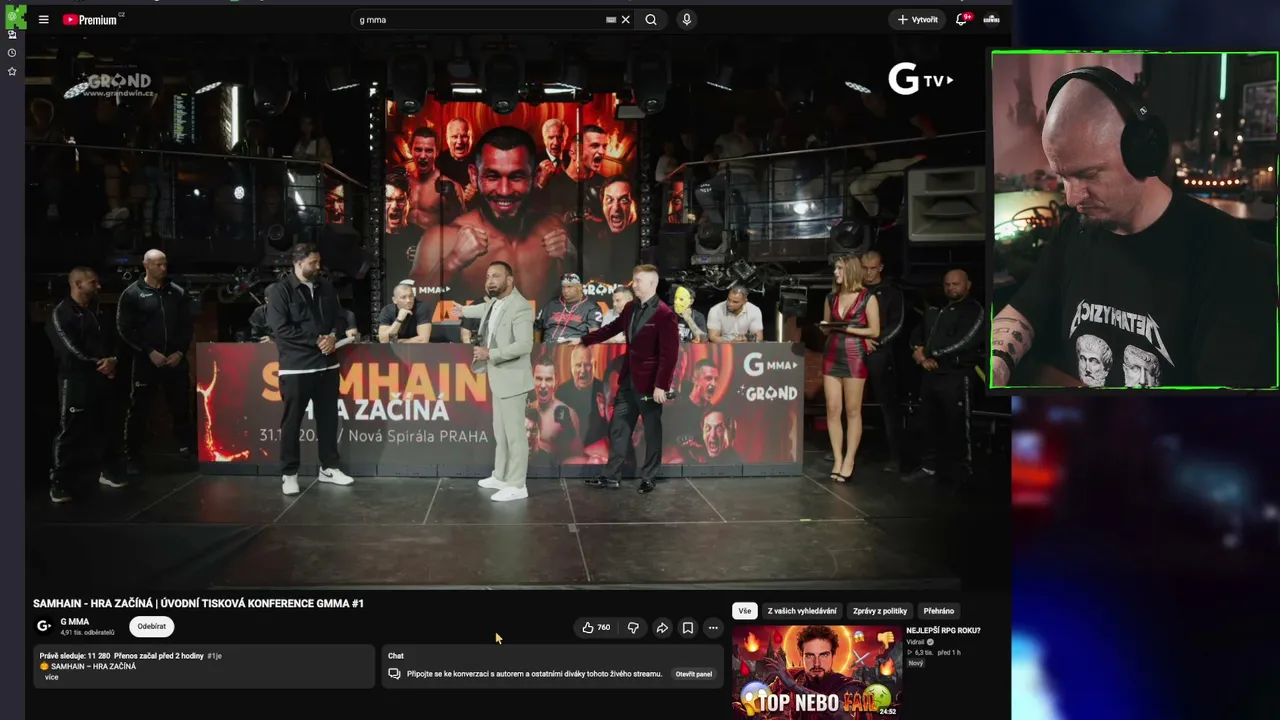Open the notifications bell
Image resolution: width=1280 pixels, height=720 pixels.
pyautogui.click(x=961, y=19)
